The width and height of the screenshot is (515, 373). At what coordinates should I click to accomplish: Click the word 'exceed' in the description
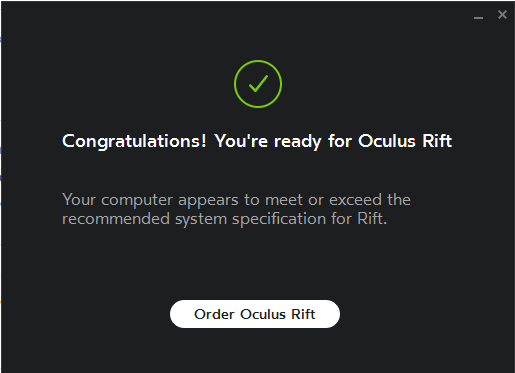tap(355, 200)
